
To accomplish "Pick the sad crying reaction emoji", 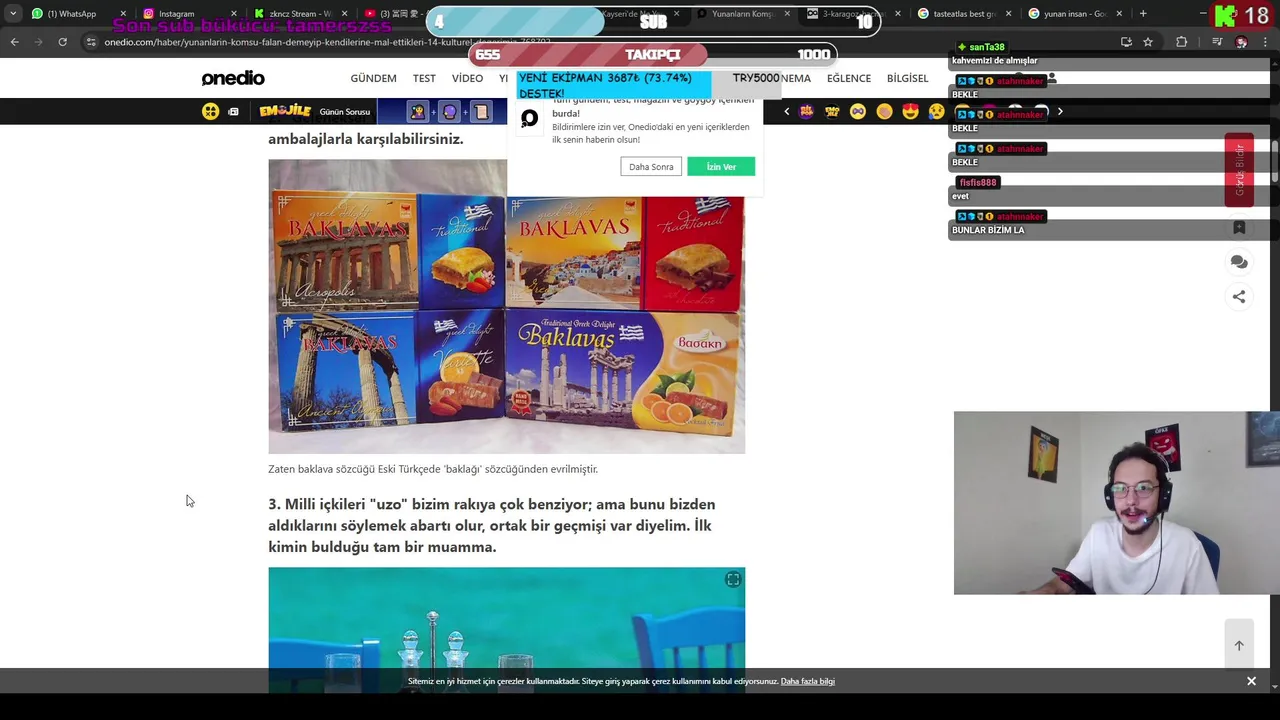I will point(936,112).
